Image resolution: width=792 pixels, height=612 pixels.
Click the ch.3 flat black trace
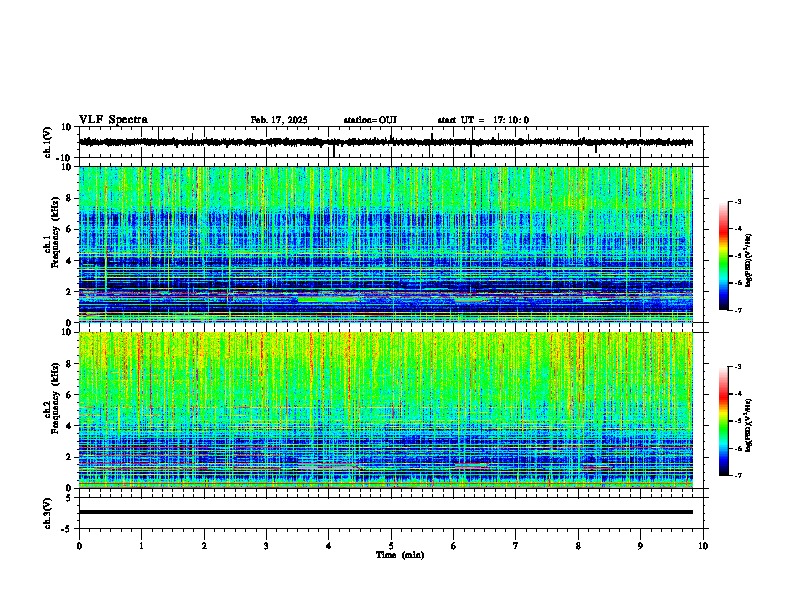pyautogui.click(x=386, y=512)
